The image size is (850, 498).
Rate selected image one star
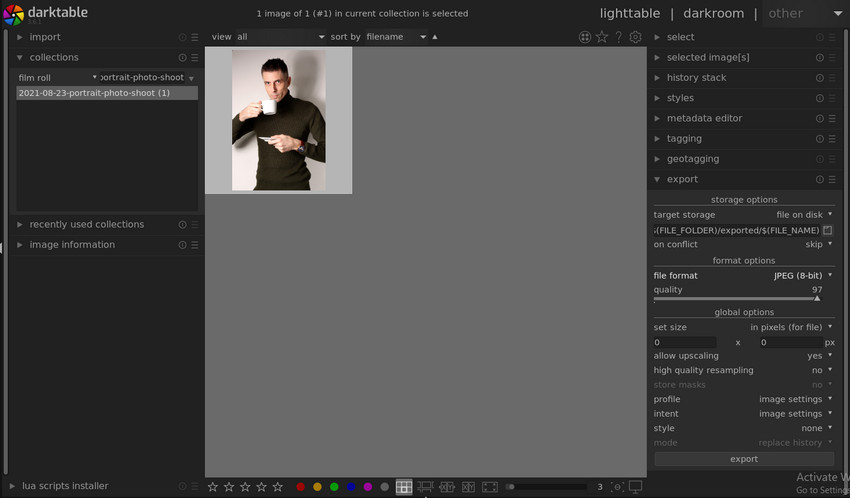[212, 487]
